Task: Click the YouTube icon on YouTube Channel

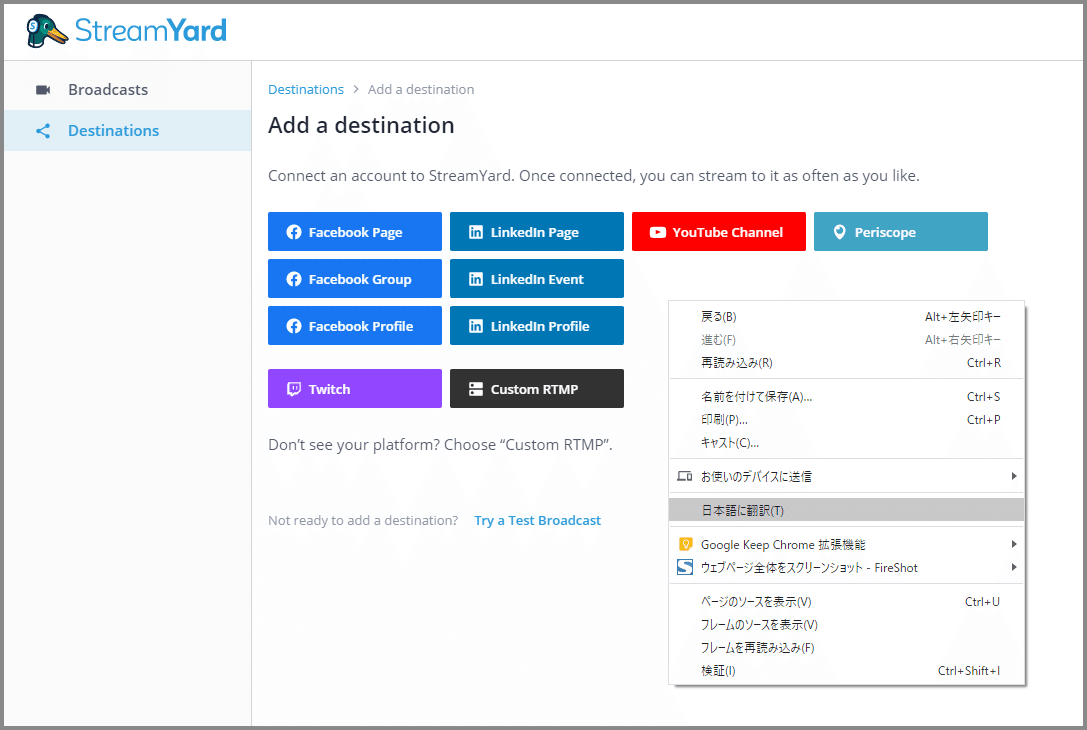Action: point(657,232)
